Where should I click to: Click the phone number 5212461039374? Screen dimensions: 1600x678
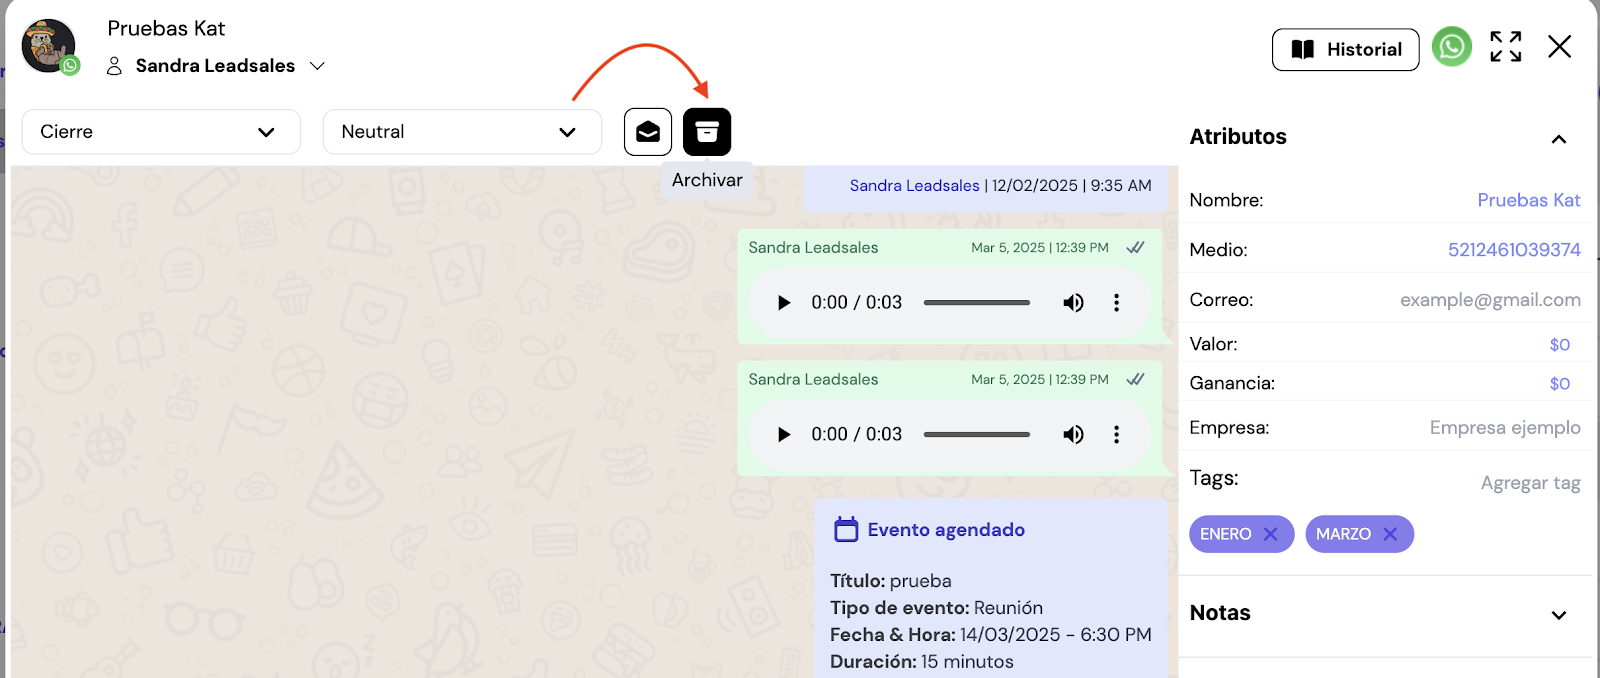pyautogui.click(x=1513, y=250)
